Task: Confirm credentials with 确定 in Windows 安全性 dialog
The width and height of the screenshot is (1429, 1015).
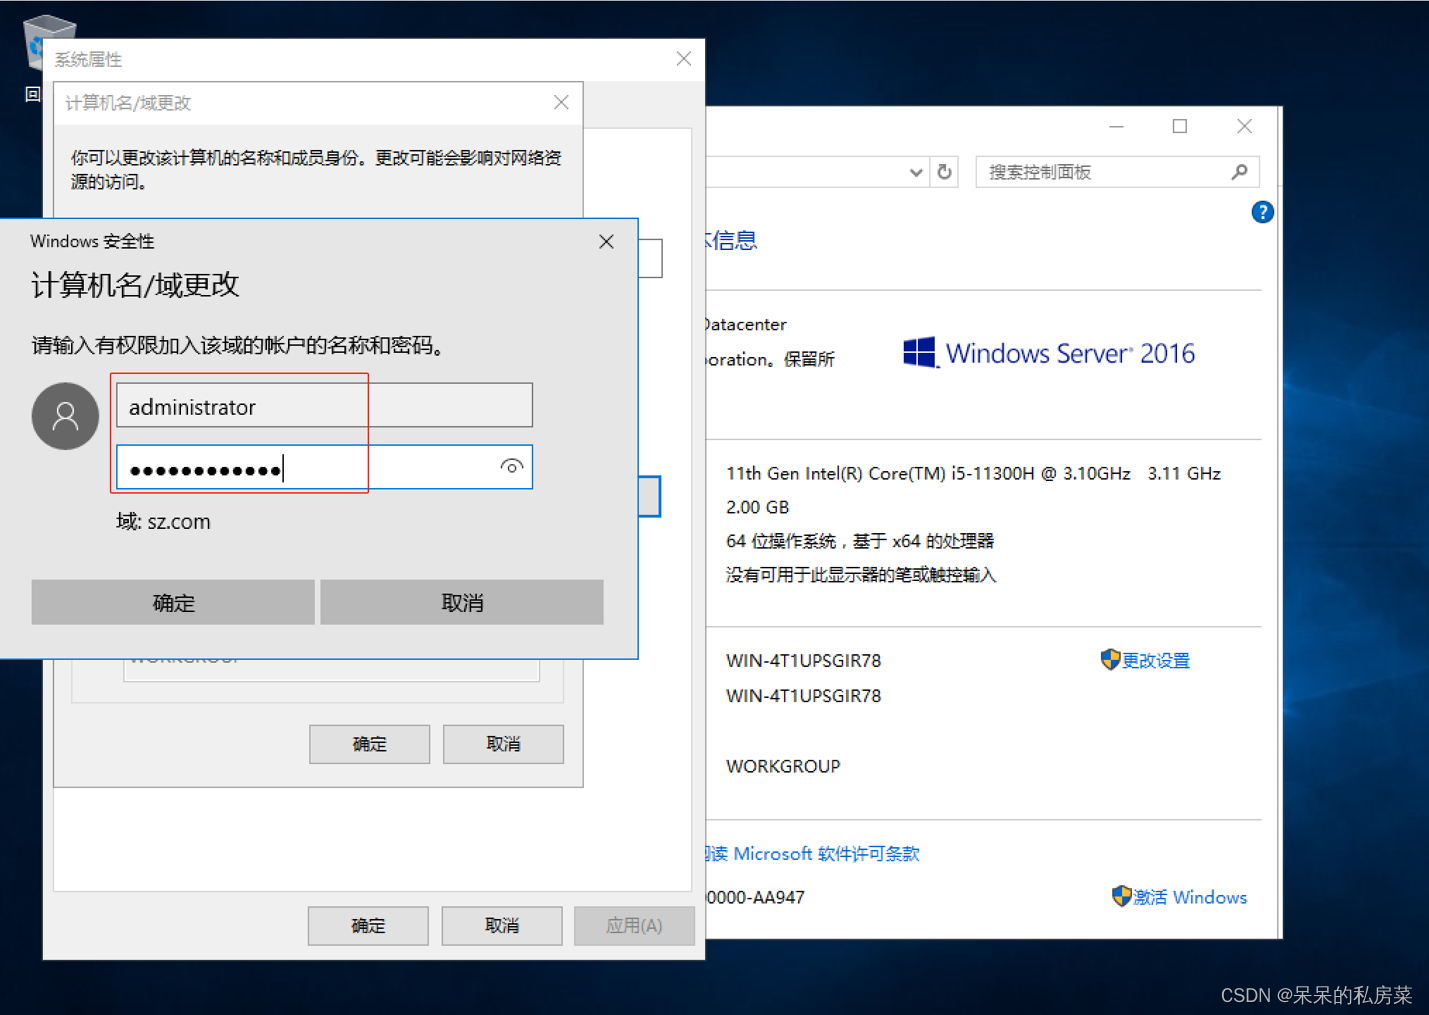Action: coord(173,602)
